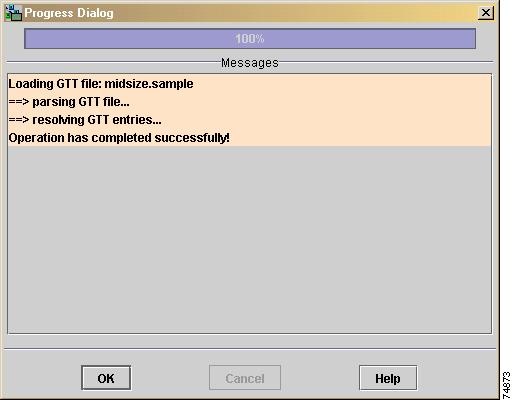
Task: Click empty gray area of messages pane
Action: click(249, 239)
